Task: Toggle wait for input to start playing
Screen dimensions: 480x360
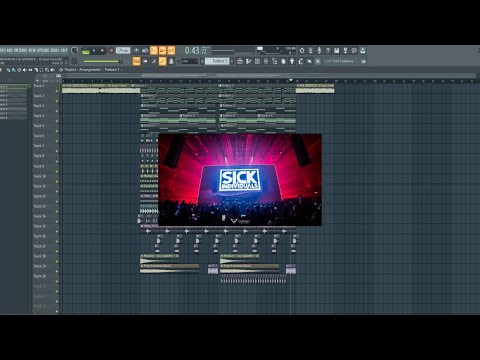Action: (145, 50)
